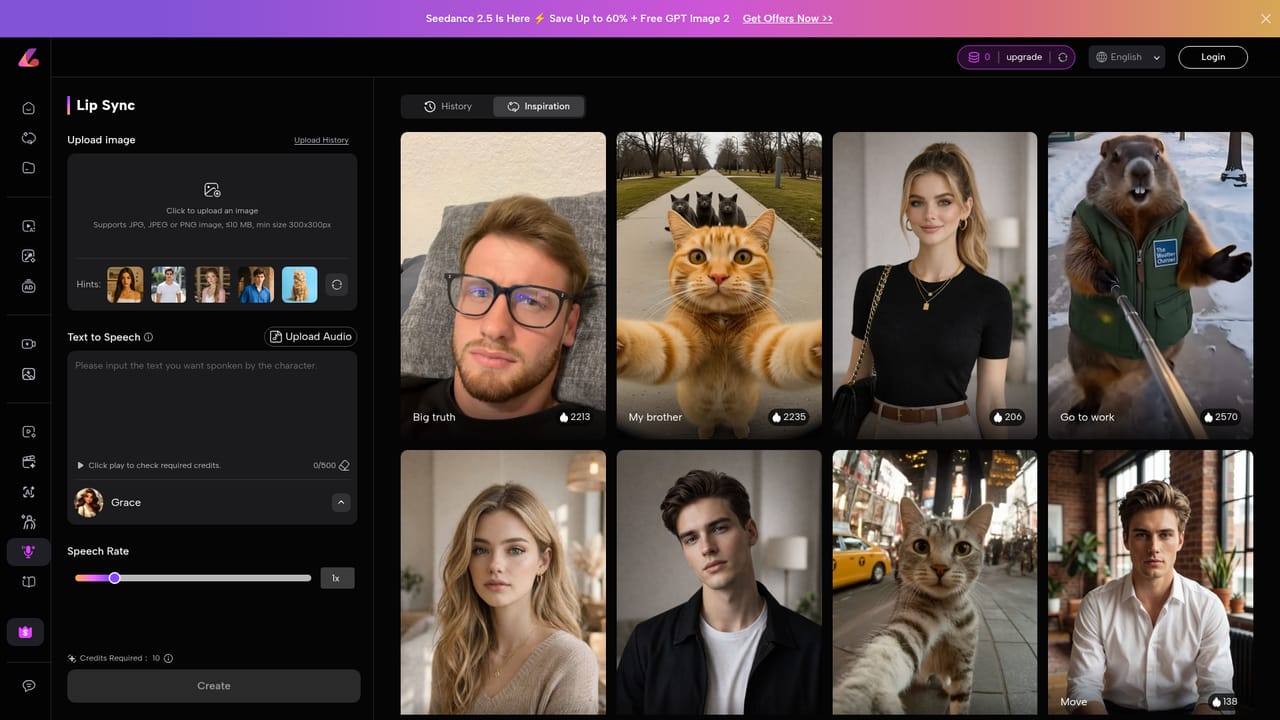Click the upgrade button
This screenshot has width=1280, height=720.
(1024, 57)
